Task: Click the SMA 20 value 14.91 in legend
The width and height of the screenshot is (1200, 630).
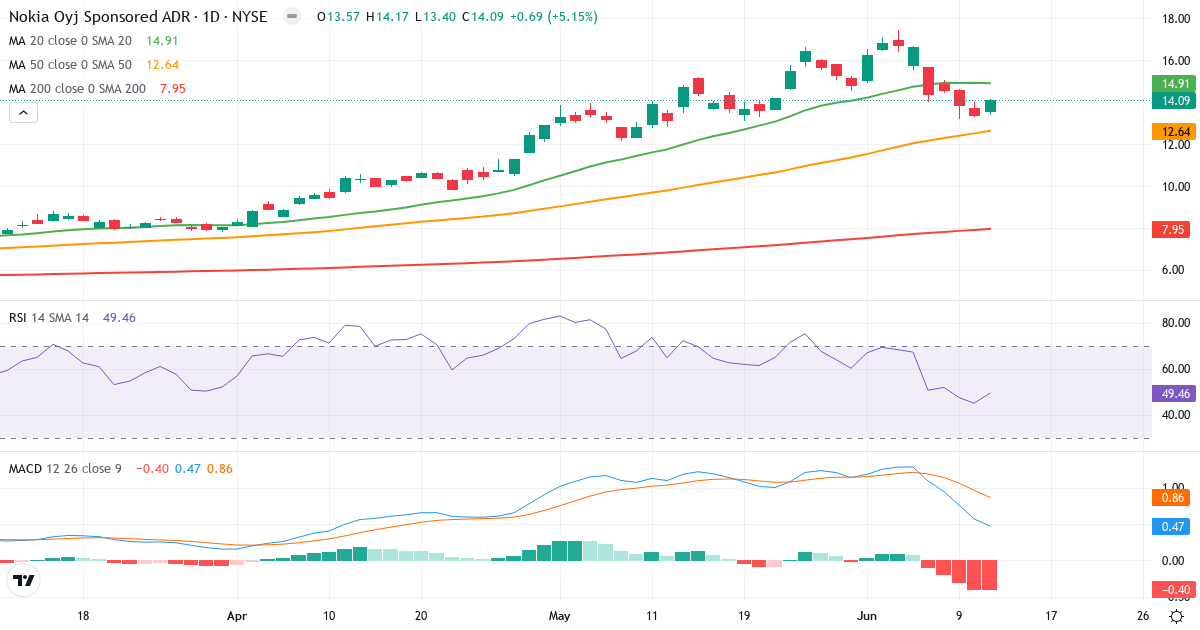Action: tap(162, 41)
